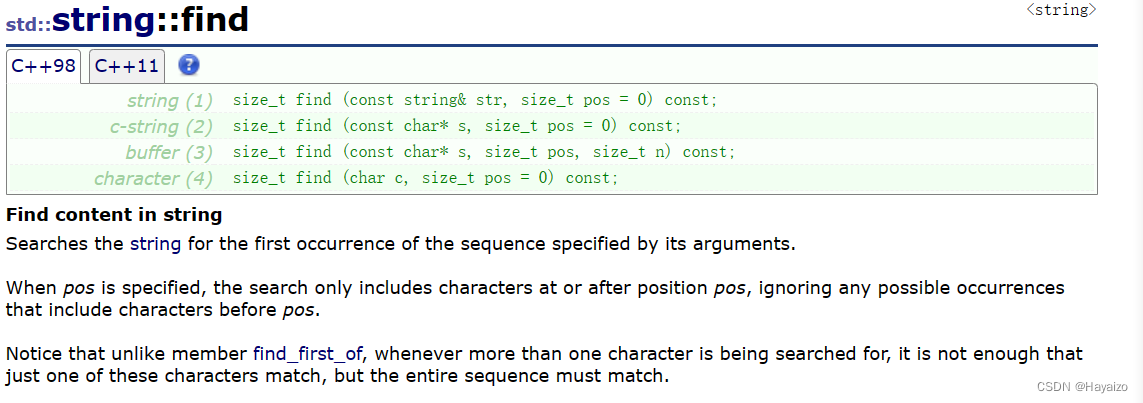Switch to the C++98 tab

[44, 66]
